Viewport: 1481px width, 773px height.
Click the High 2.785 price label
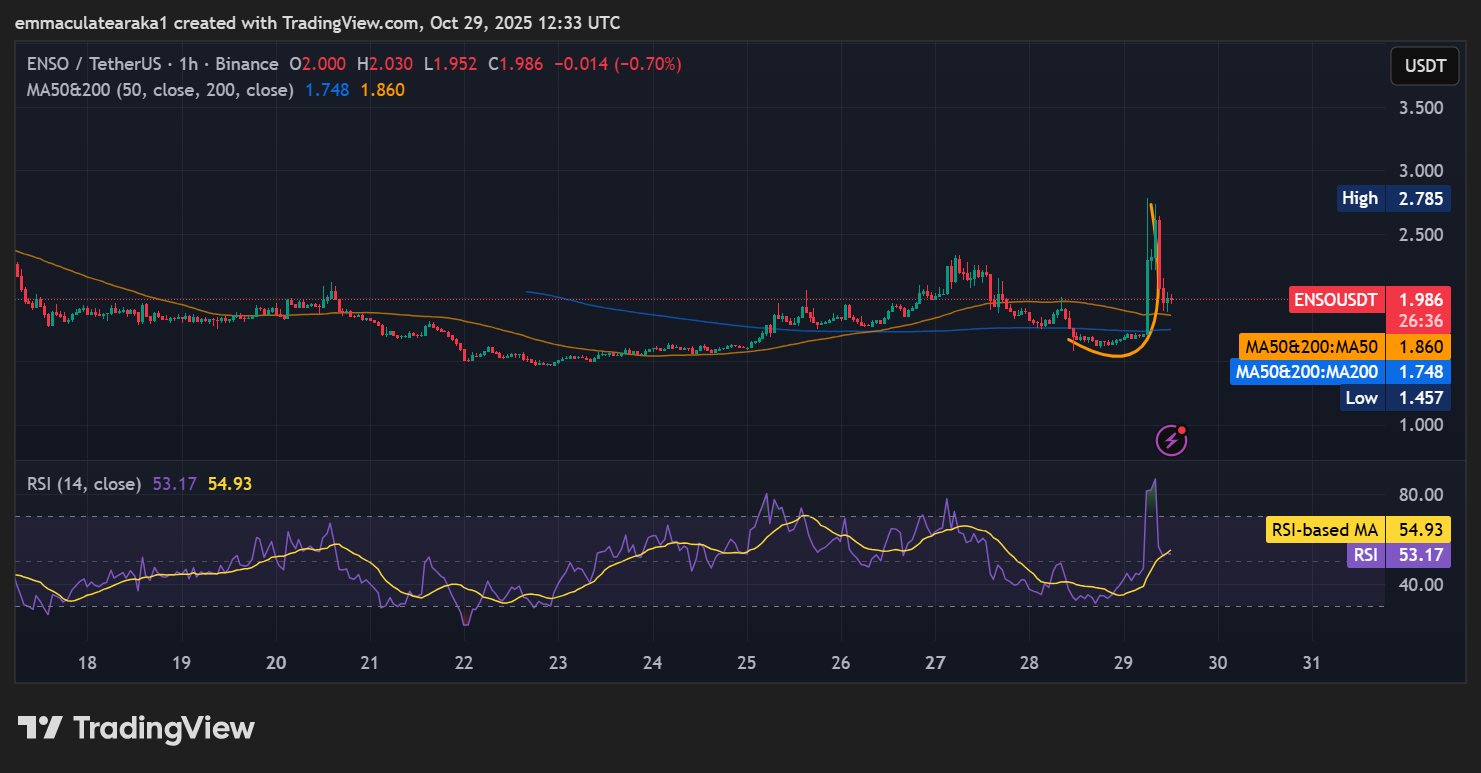(1394, 198)
